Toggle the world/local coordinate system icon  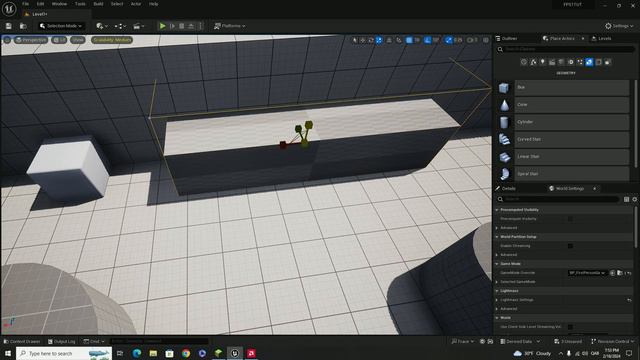click(389, 40)
